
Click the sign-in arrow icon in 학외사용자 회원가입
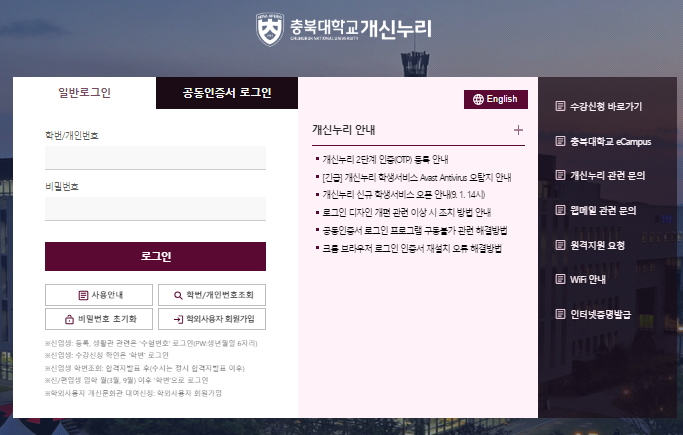point(178,320)
